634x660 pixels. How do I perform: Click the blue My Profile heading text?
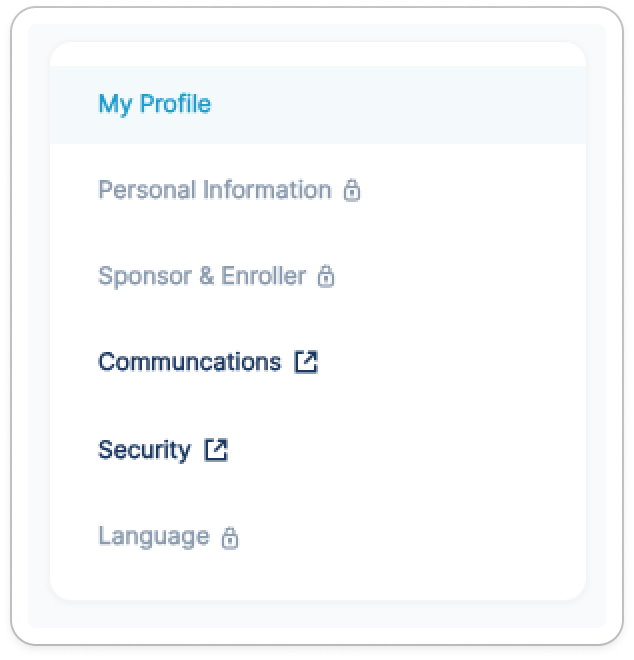click(x=155, y=104)
